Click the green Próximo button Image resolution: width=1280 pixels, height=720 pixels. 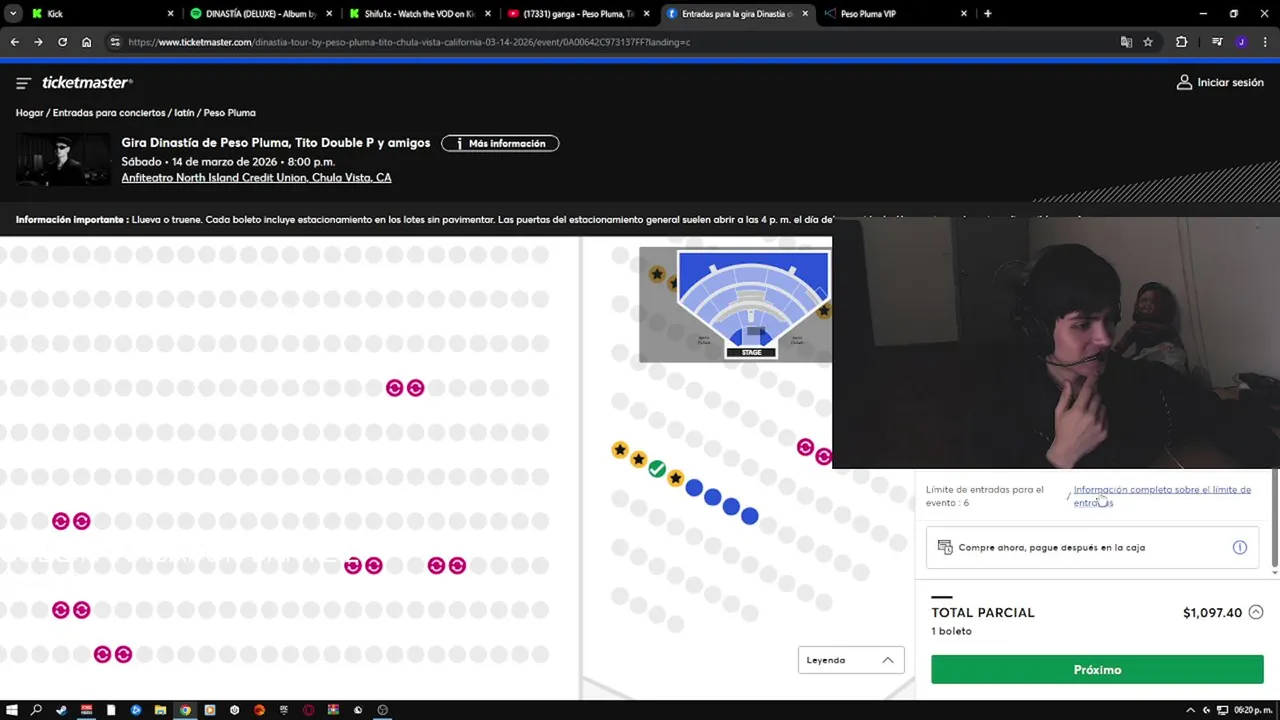(x=1097, y=670)
